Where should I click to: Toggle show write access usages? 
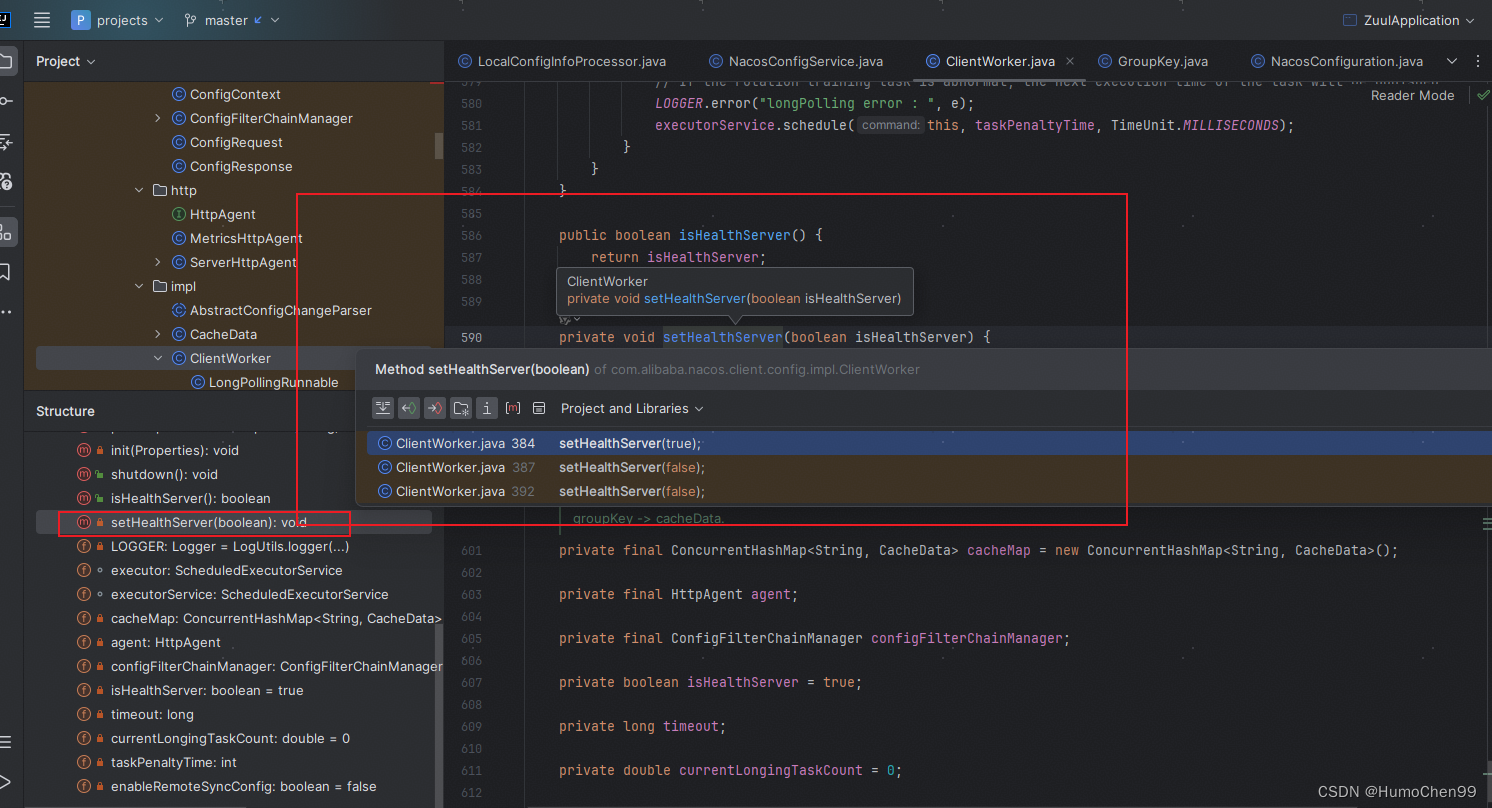click(435, 408)
